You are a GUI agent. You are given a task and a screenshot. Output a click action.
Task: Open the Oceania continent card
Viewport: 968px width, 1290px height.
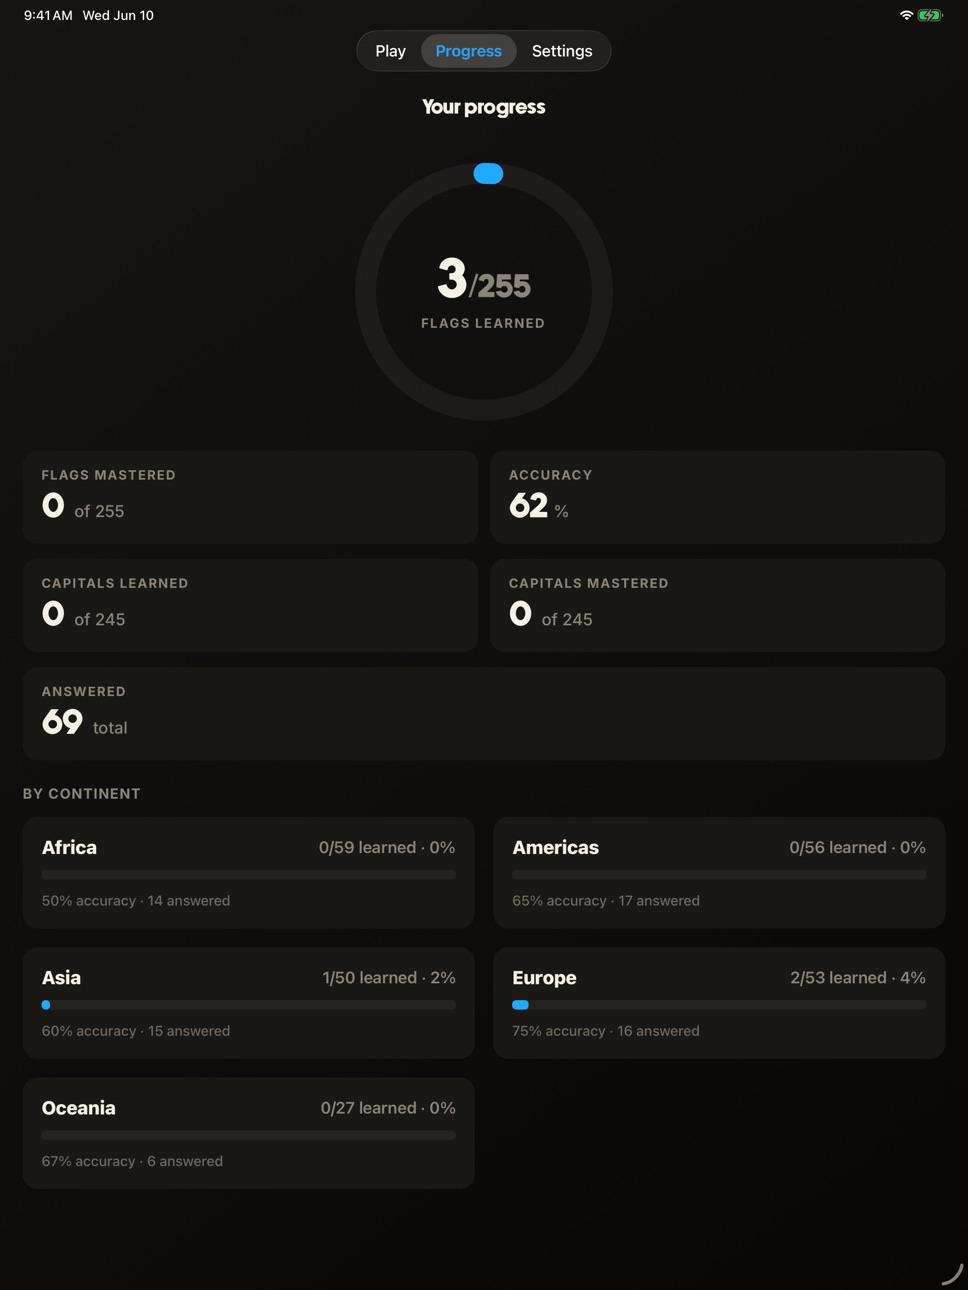[x=248, y=1133]
